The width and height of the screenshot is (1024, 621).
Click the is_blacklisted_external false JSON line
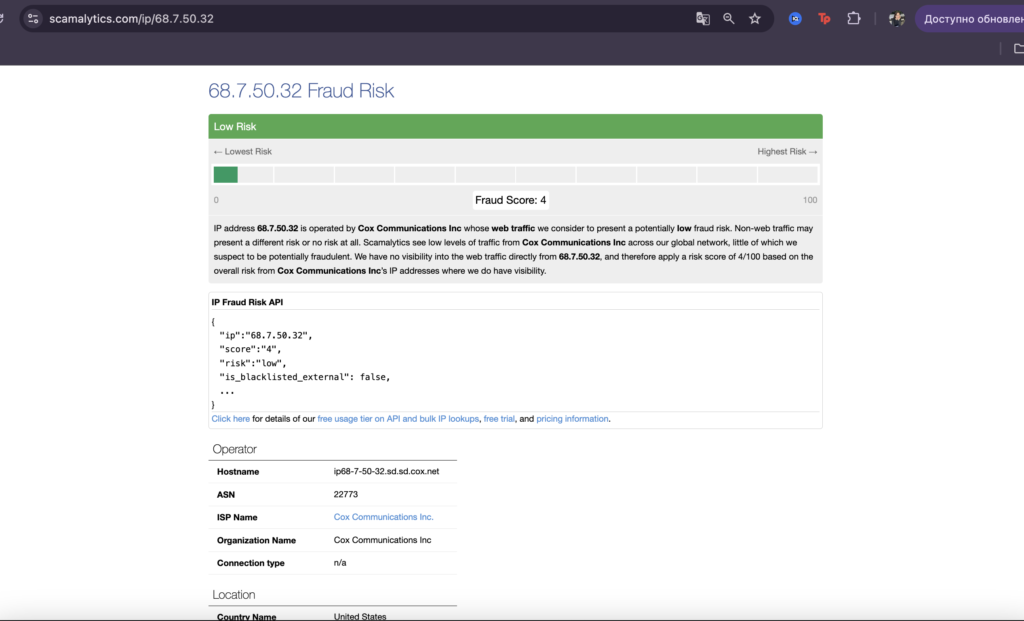point(305,377)
